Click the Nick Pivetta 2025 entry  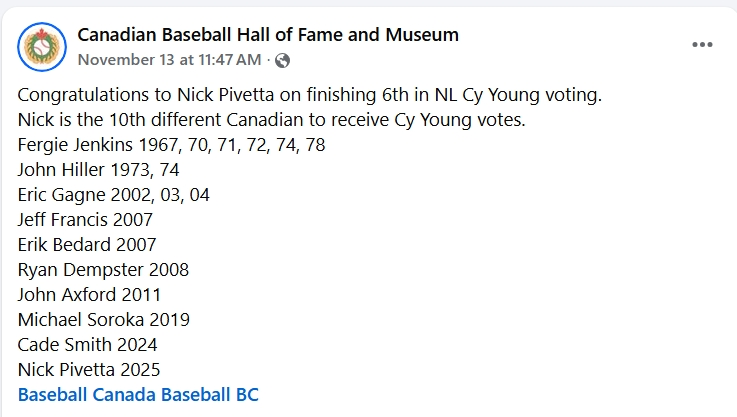(89, 369)
